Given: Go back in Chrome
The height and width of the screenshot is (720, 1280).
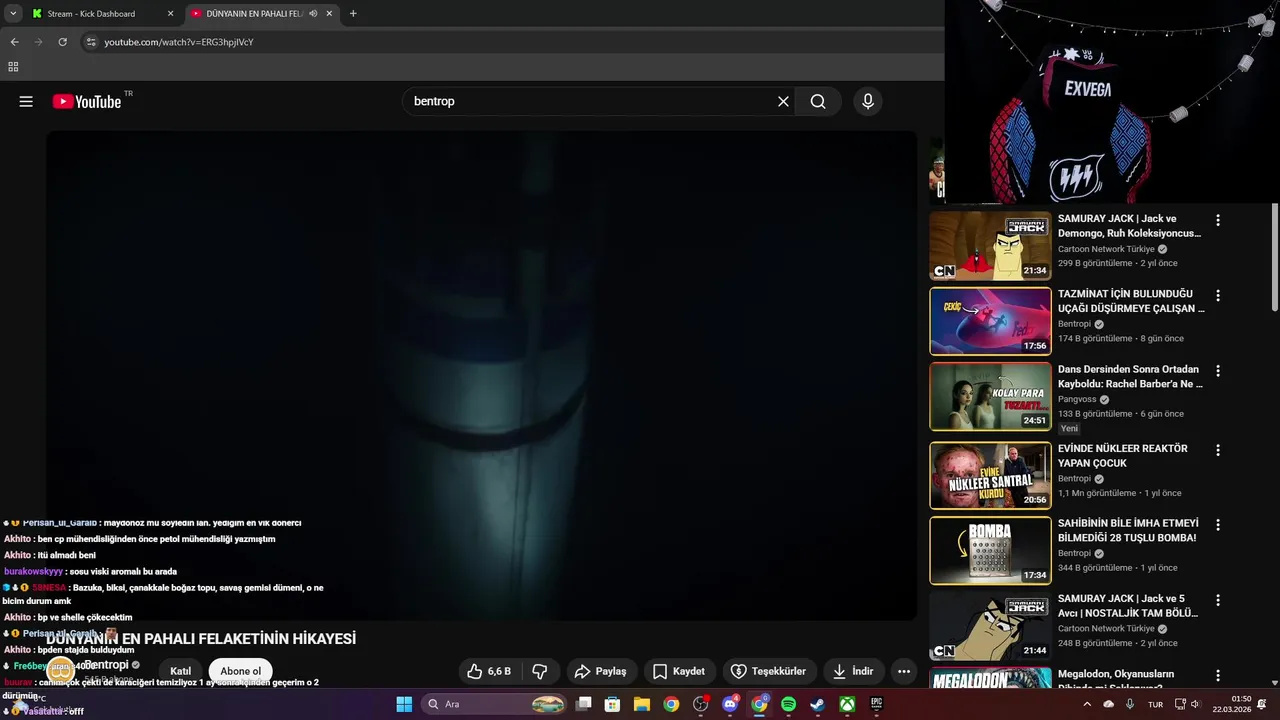Looking at the screenshot, I should pos(14,42).
